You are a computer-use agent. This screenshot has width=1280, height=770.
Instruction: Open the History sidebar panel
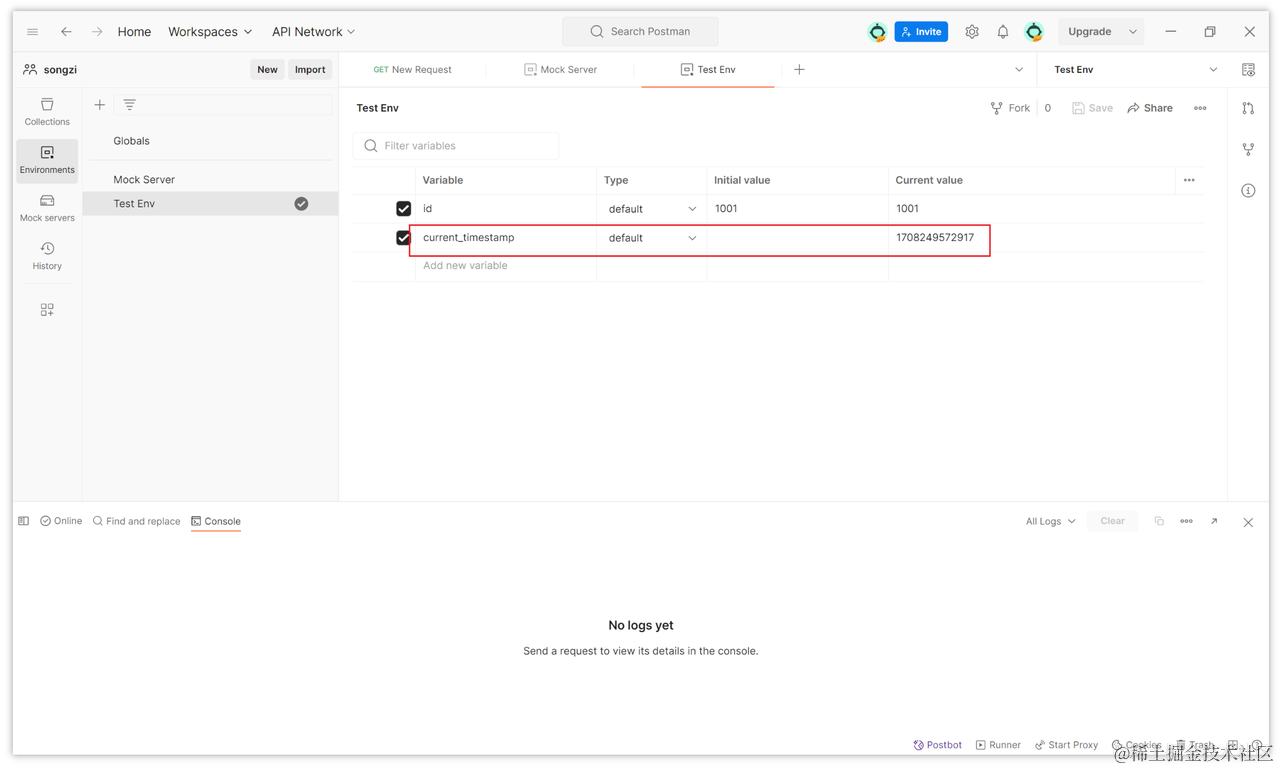click(47, 256)
